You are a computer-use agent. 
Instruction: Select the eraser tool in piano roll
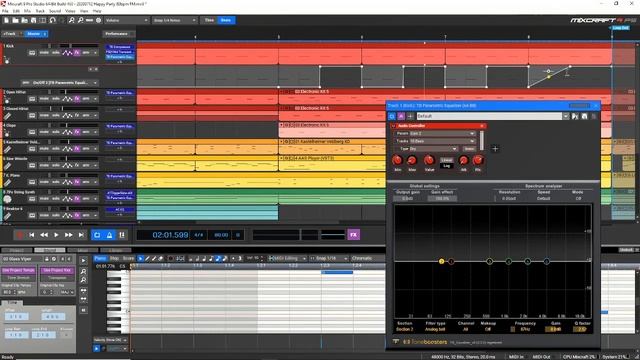coord(161,258)
